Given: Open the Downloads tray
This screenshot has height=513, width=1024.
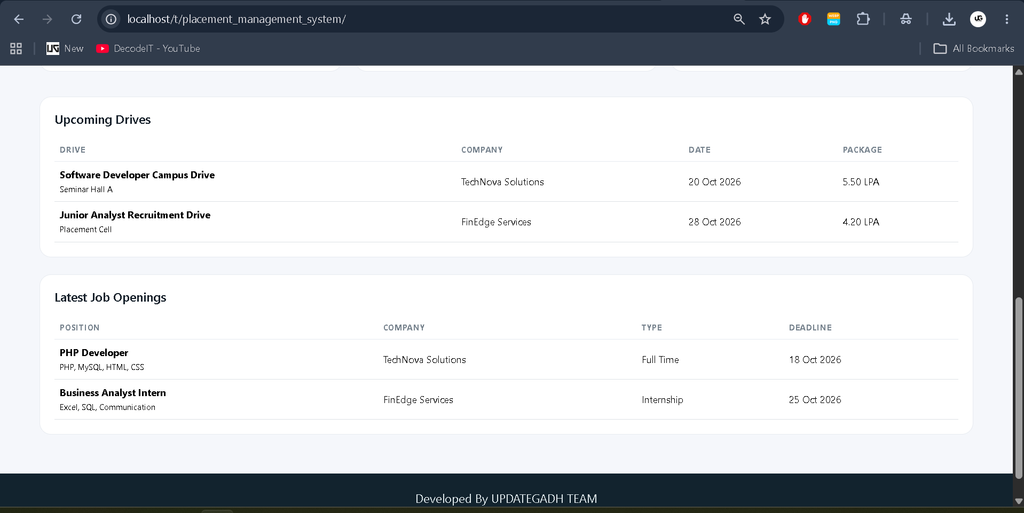Looking at the screenshot, I should [949, 19].
